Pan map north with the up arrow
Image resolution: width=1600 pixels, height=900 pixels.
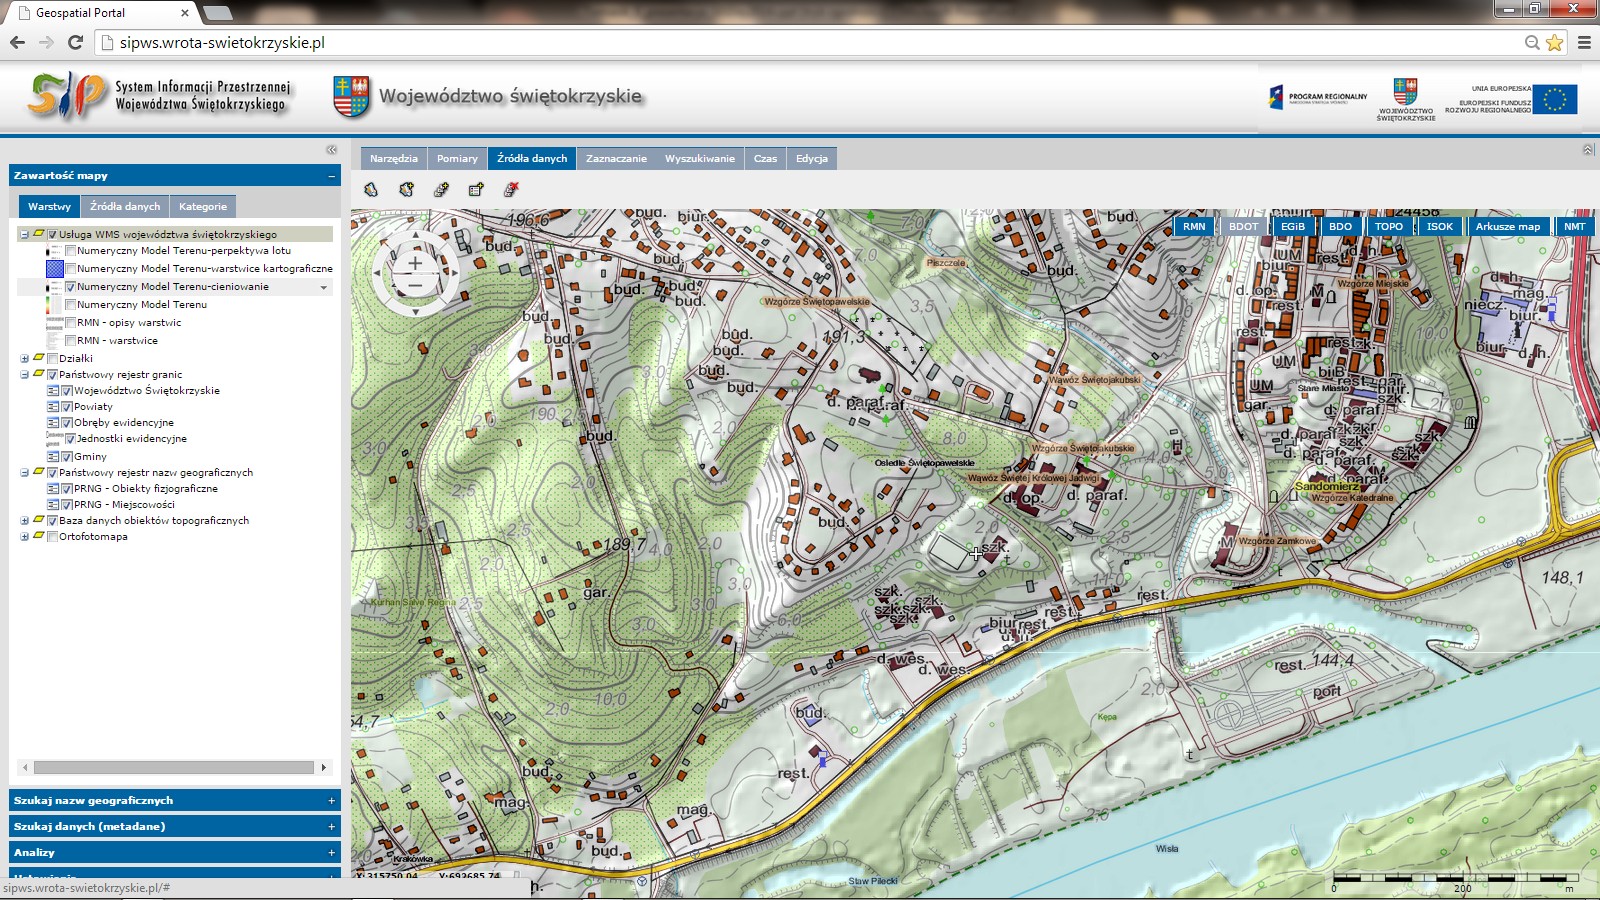click(415, 237)
